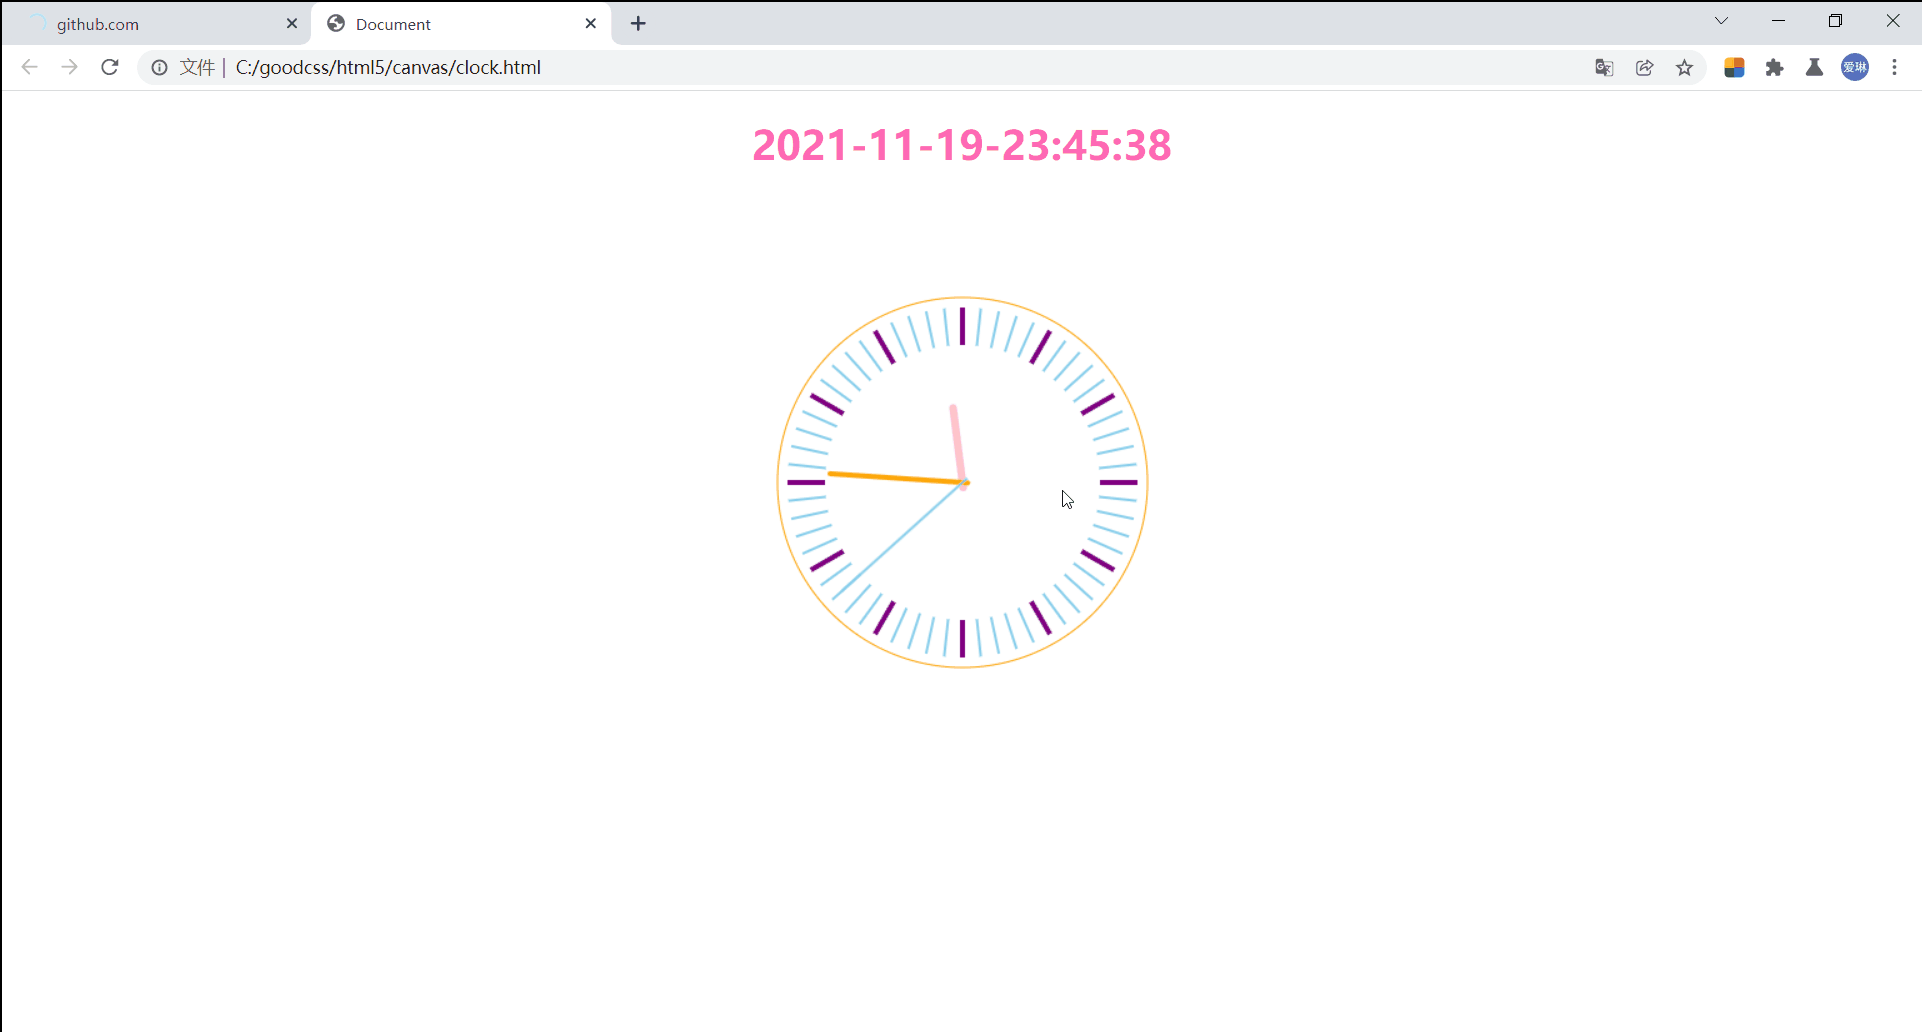Screen dimensions: 1922x1032
Task: Click the forward navigation arrow
Action: (69, 67)
